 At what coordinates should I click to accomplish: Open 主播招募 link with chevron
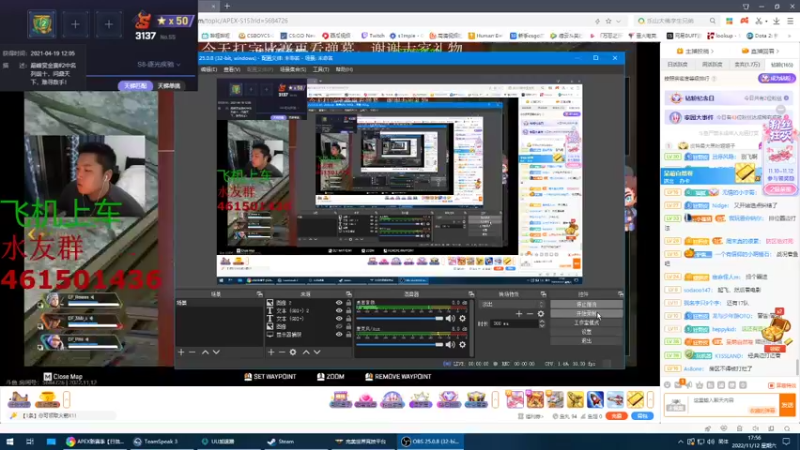coord(695,51)
